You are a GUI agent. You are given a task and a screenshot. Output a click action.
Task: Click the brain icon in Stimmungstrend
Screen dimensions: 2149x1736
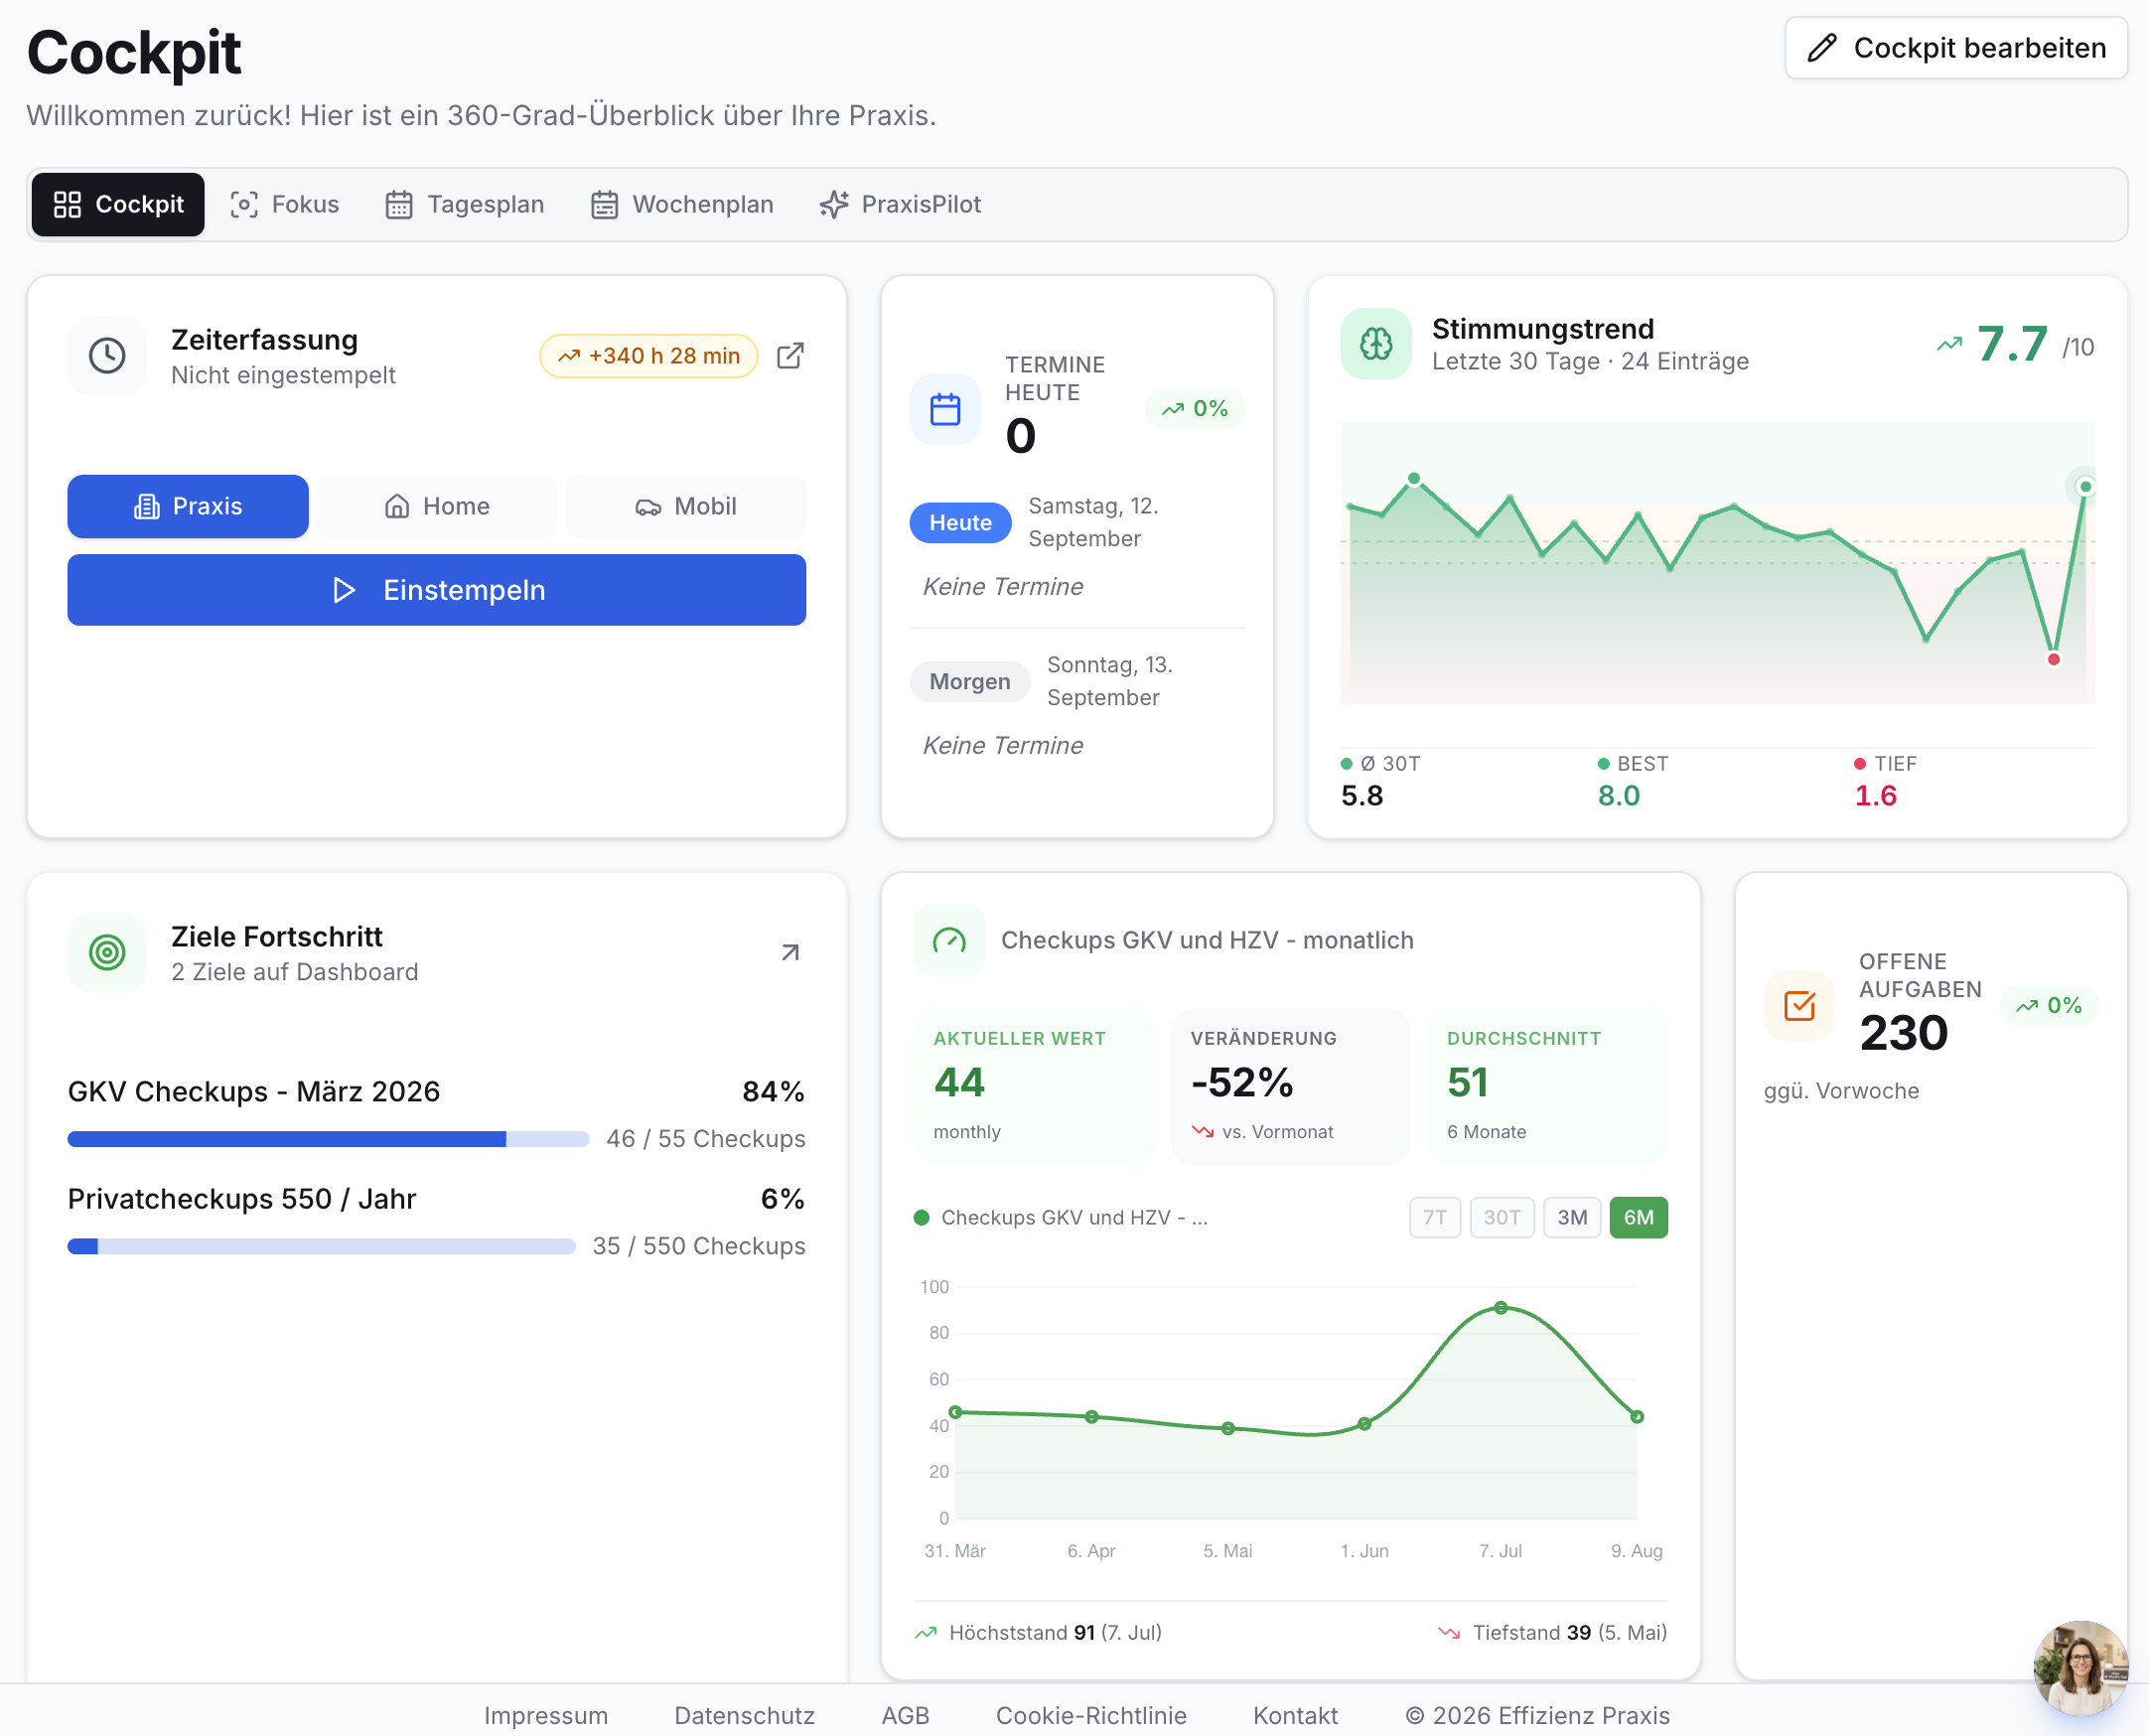pyautogui.click(x=1376, y=344)
